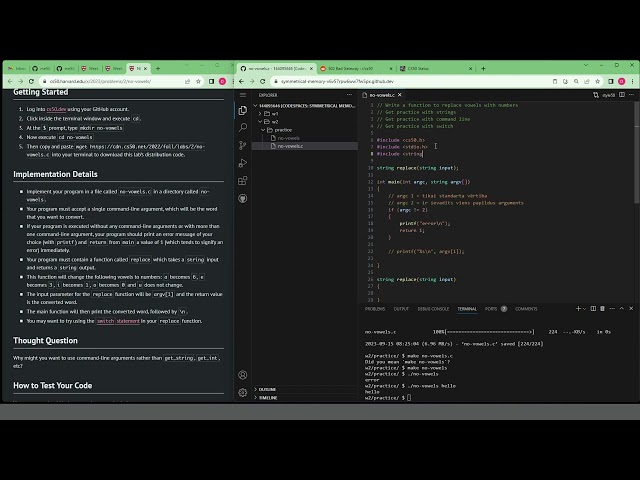Open the GitHub view in the activity bar

(x=243, y=198)
